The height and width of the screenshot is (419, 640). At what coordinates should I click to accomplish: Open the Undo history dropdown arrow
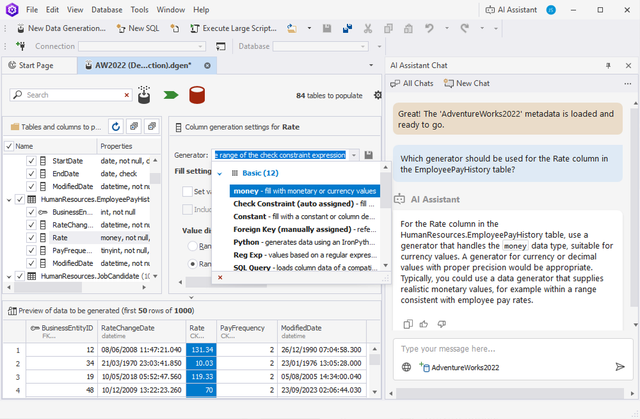tap(447, 28)
